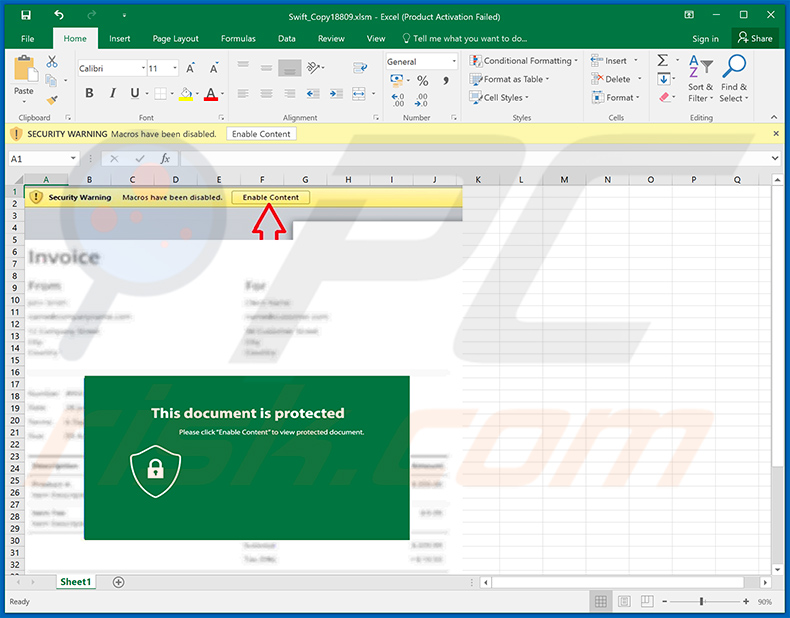Increase font size with large A icon
Screen dimensions: 790x618
point(190,68)
